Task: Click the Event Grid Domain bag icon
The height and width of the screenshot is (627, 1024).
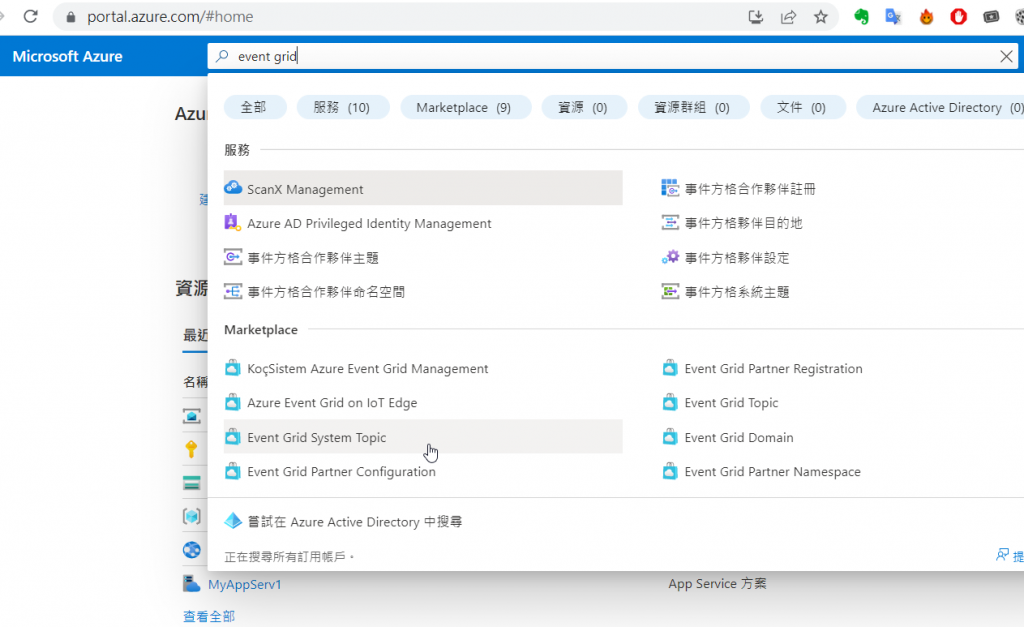Action: click(670, 437)
